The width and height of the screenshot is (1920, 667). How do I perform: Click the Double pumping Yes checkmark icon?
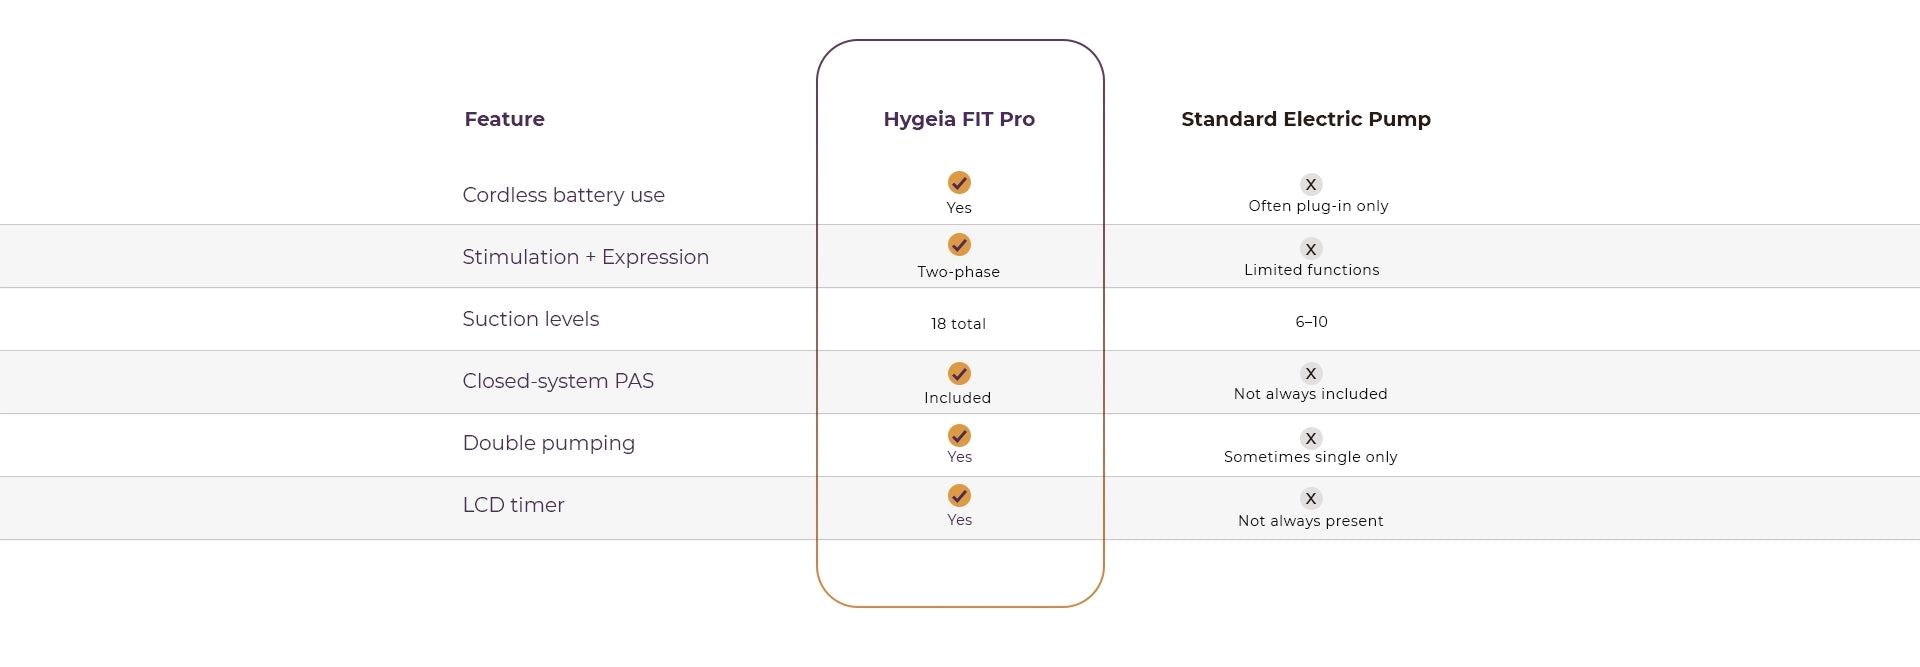click(959, 435)
